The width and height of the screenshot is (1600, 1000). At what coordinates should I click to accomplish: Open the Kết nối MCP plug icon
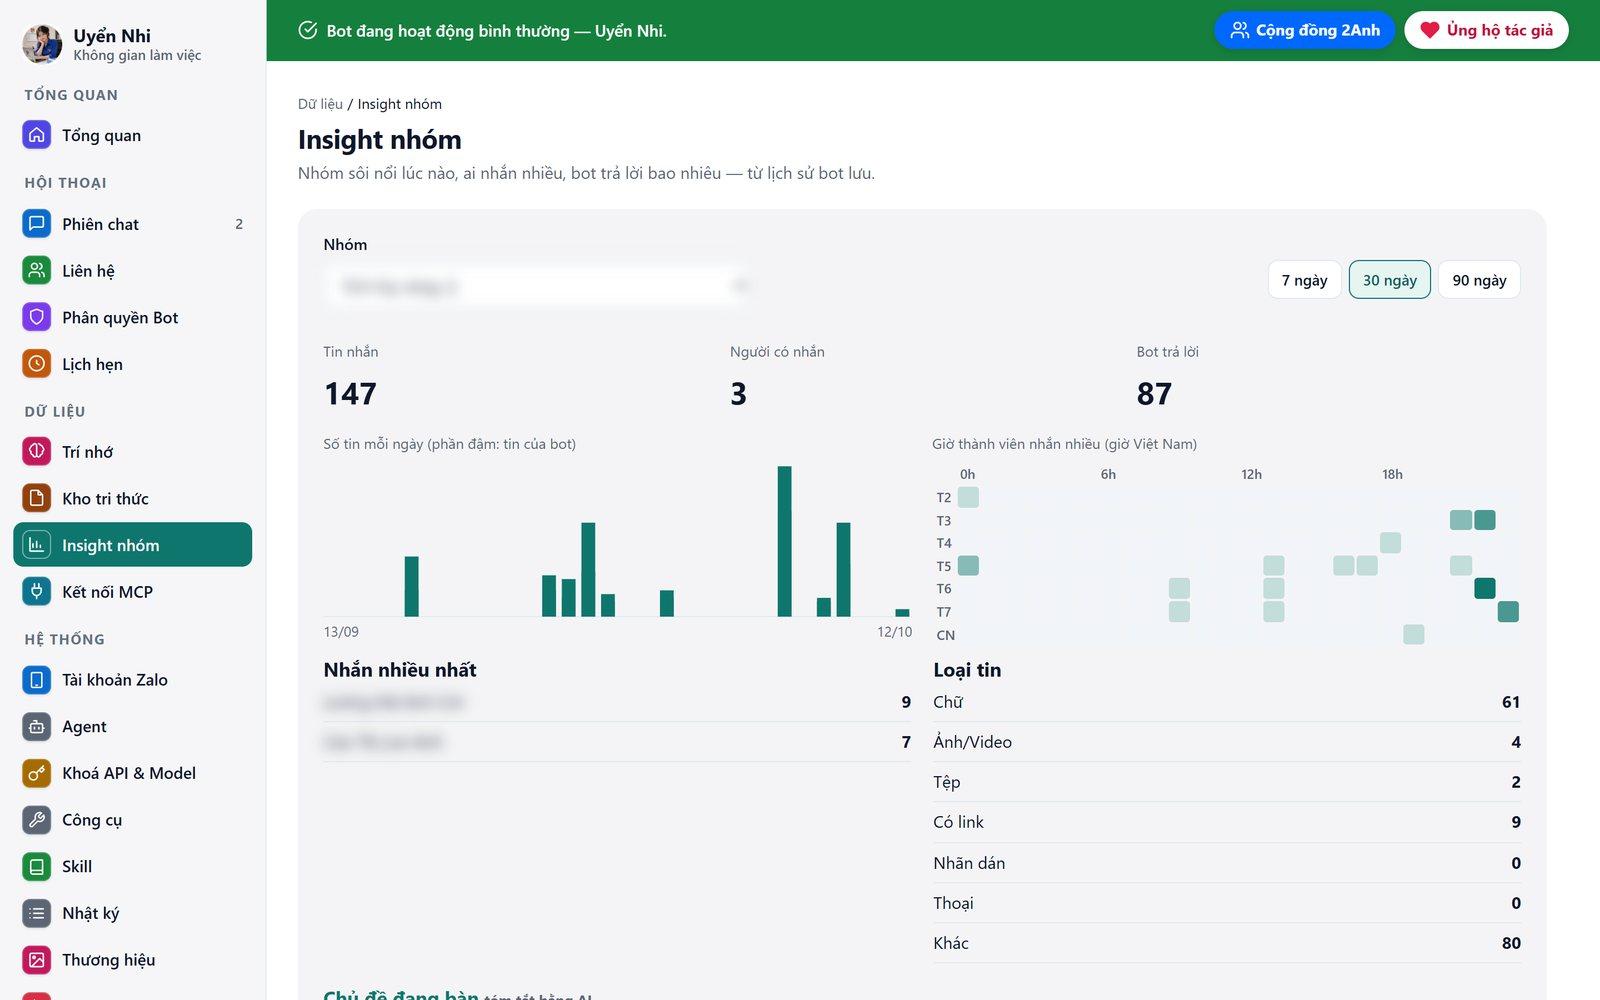37,592
